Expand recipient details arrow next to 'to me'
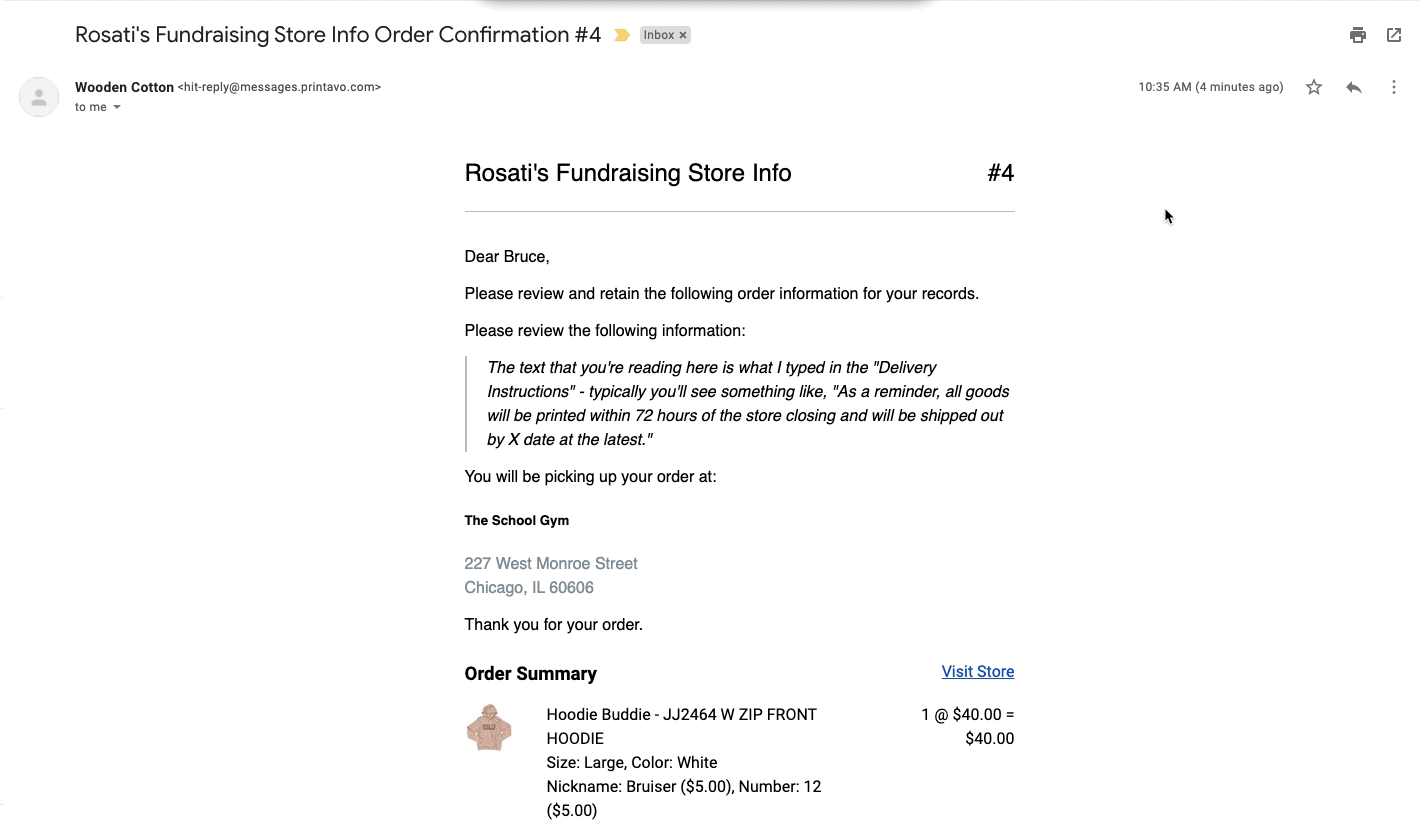1422x826 pixels. click(x=117, y=107)
